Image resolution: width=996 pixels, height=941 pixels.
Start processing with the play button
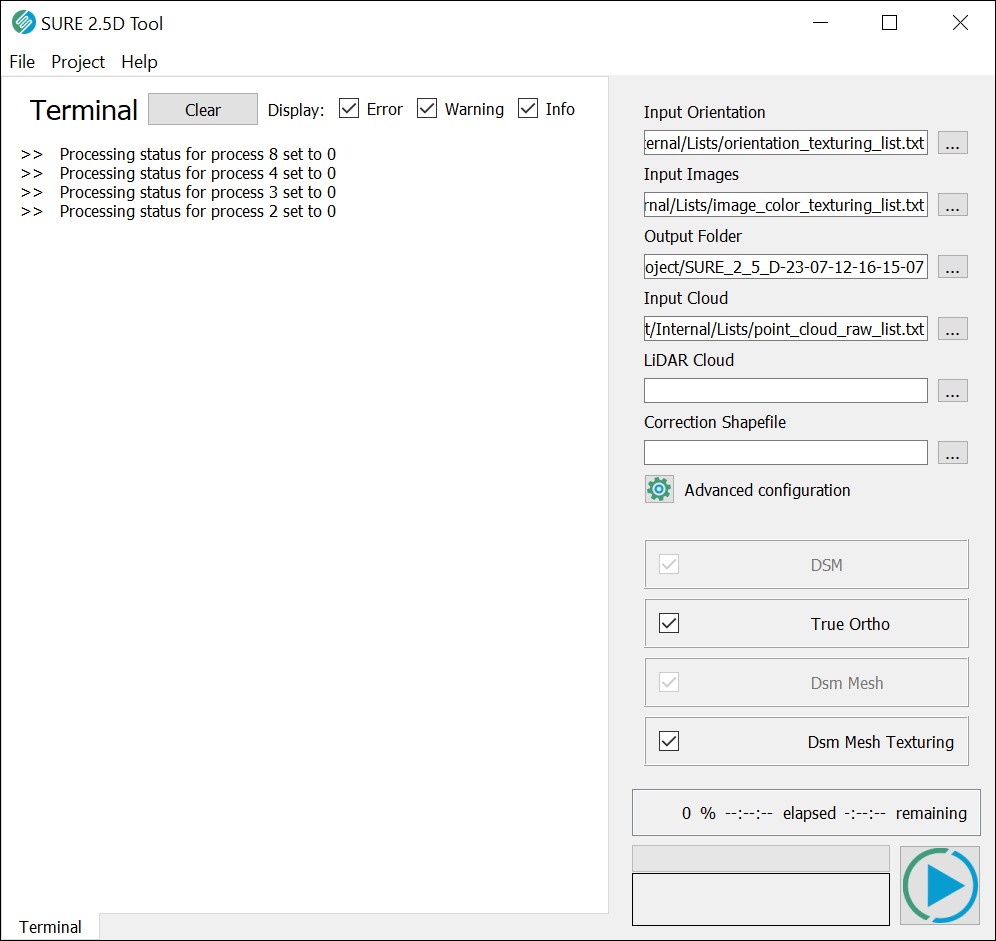tap(940, 886)
